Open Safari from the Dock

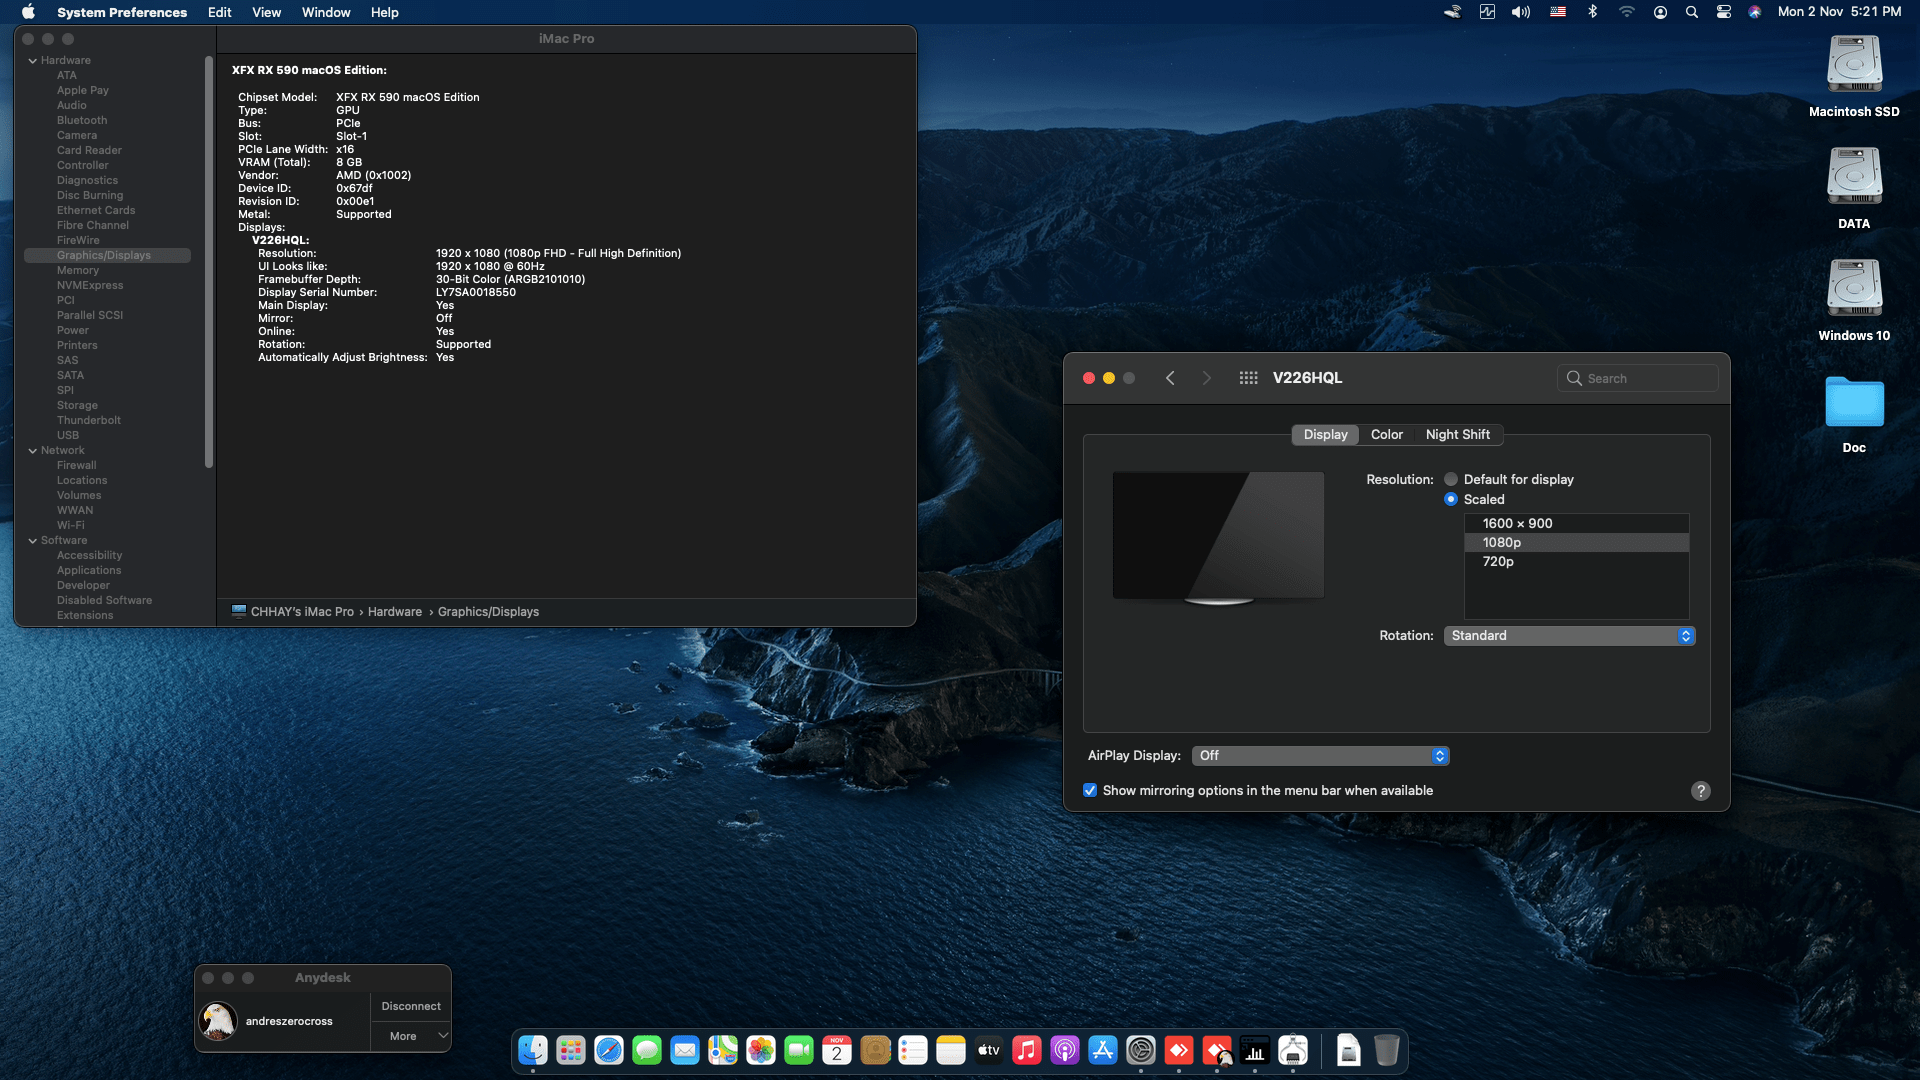pos(607,1051)
